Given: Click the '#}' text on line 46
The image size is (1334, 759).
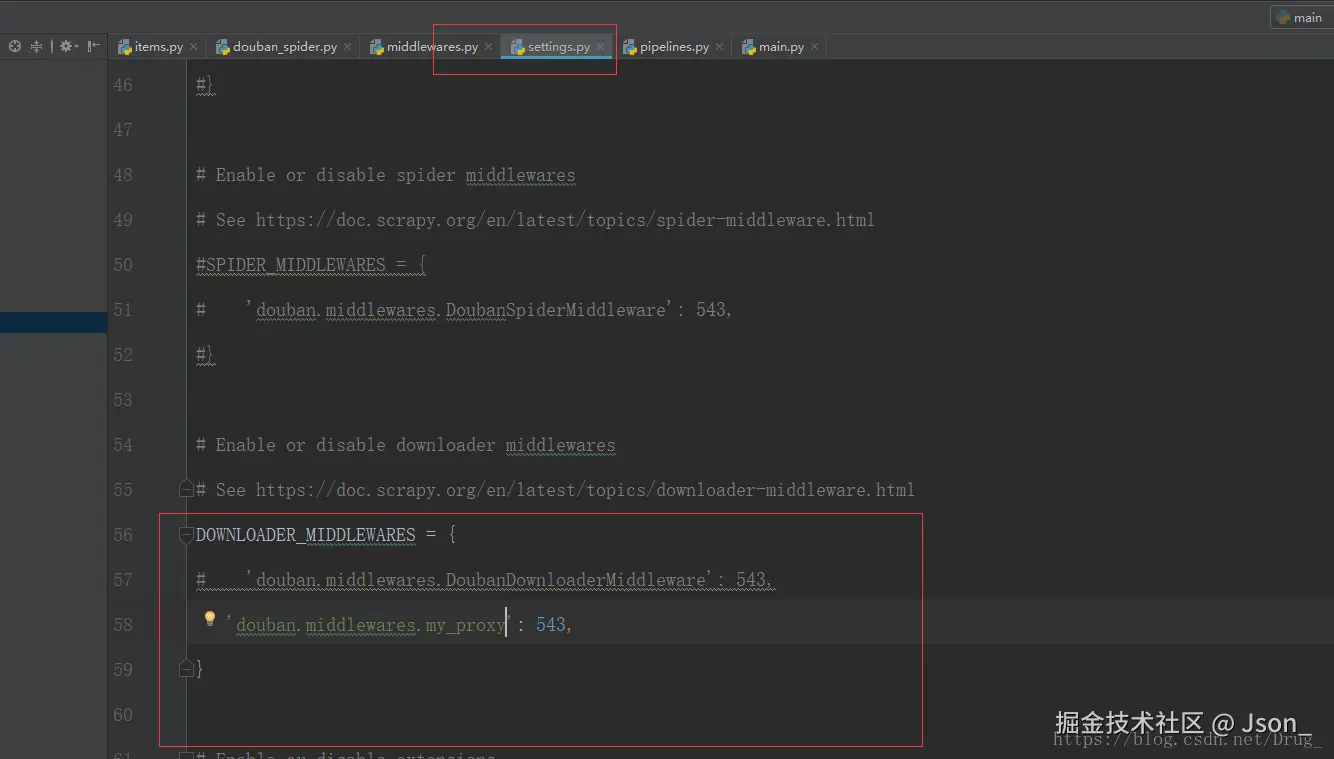Looking at the screenshot, I should coord(205,85).
